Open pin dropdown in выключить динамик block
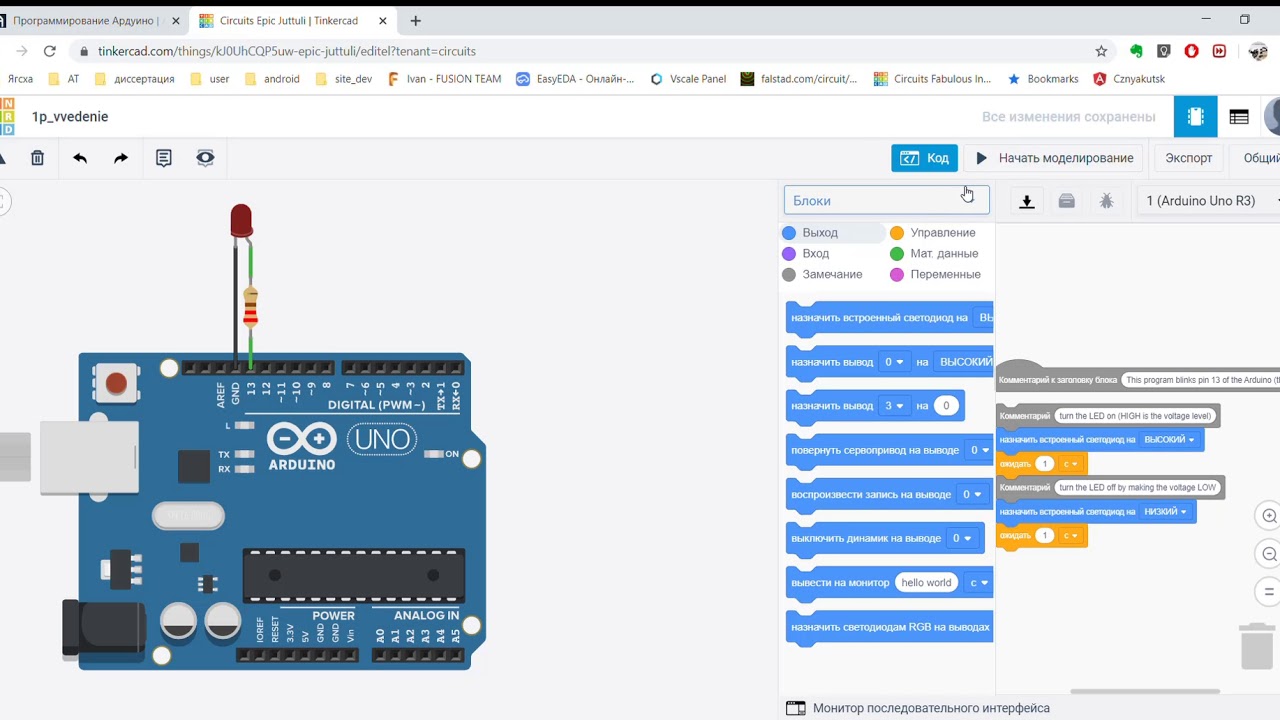Image resolution: width=1280 pixels, height=720 pixels. tap(962, 538)
